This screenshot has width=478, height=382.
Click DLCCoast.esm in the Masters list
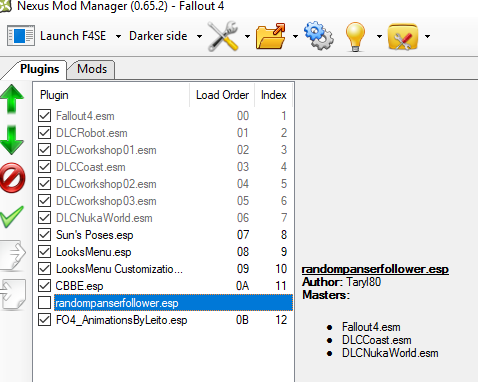pos(377,340)
